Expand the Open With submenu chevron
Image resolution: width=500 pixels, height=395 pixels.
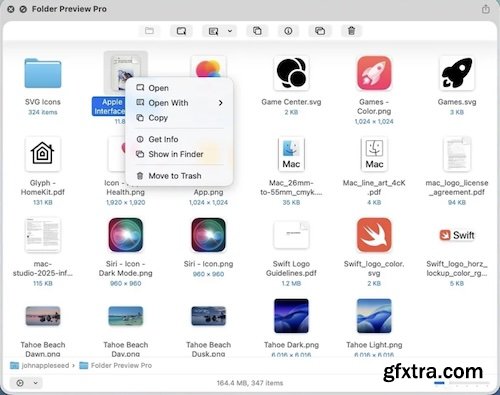click(x=221, y=103)
